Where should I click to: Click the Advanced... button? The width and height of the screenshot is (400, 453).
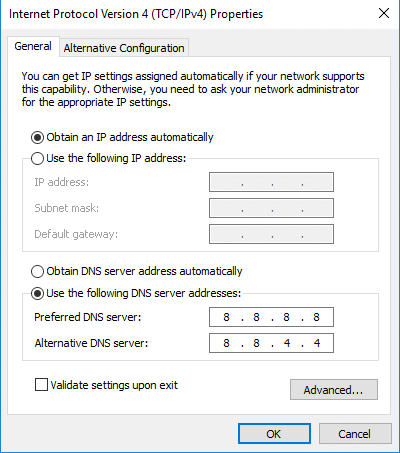334,389
